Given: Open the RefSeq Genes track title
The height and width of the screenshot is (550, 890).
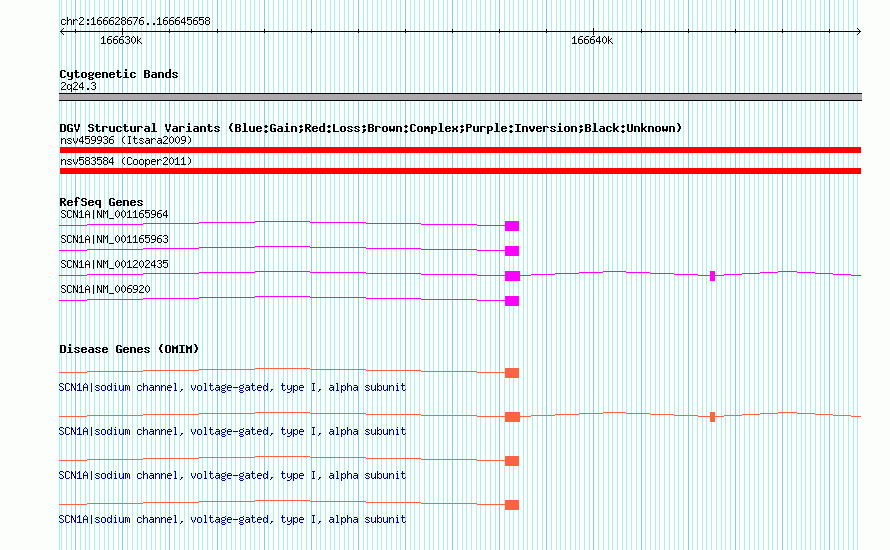Looking at the screenshot, I should (101, 202).
